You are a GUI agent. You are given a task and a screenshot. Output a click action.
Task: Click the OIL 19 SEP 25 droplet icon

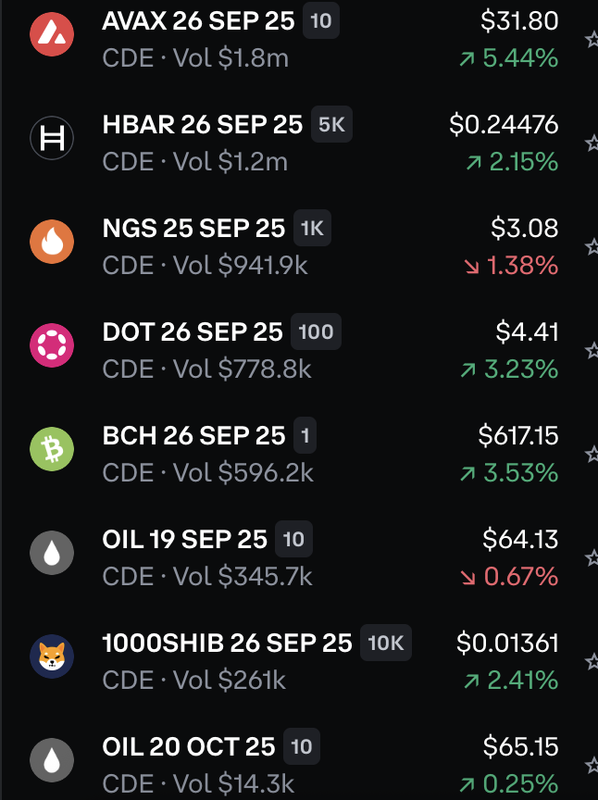tap(52, 553)
